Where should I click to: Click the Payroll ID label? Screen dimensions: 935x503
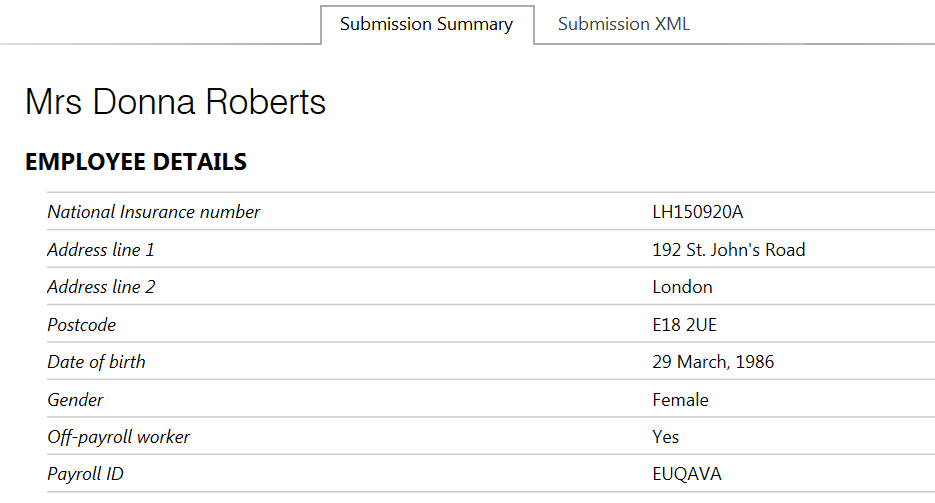tap(85, 474)
